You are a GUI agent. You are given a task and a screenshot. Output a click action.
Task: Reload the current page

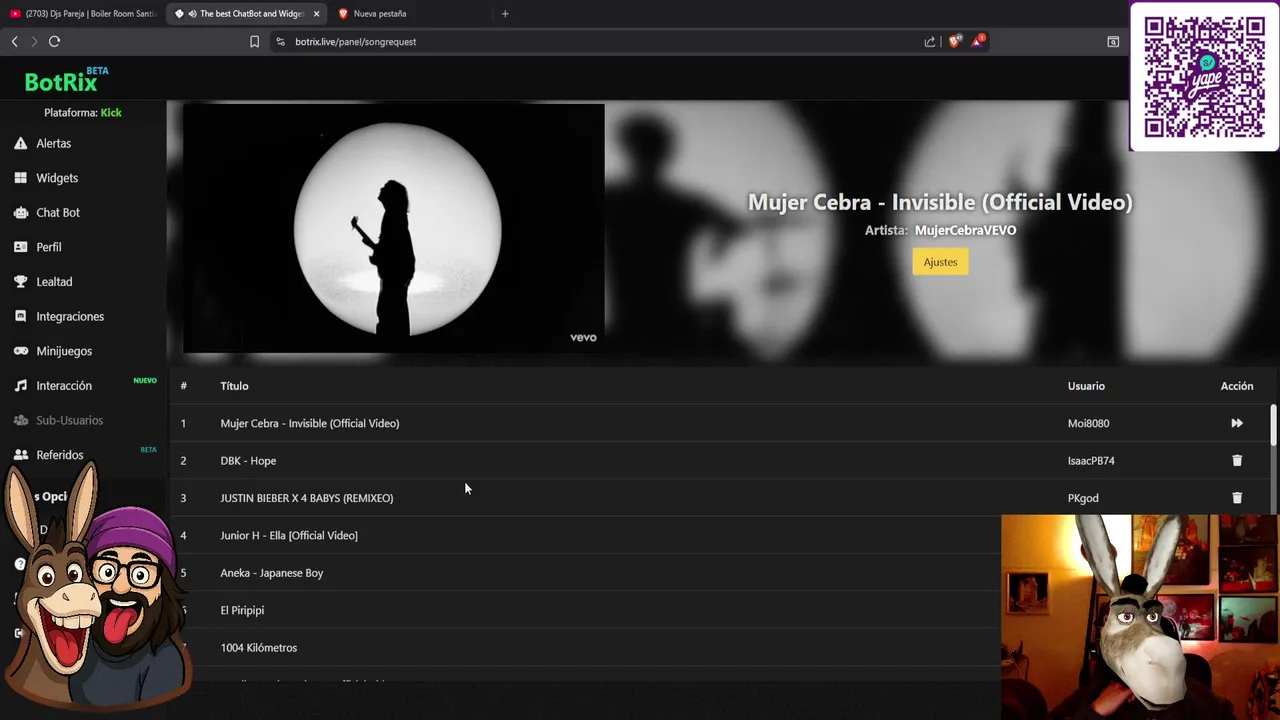[x=55, y=41]
